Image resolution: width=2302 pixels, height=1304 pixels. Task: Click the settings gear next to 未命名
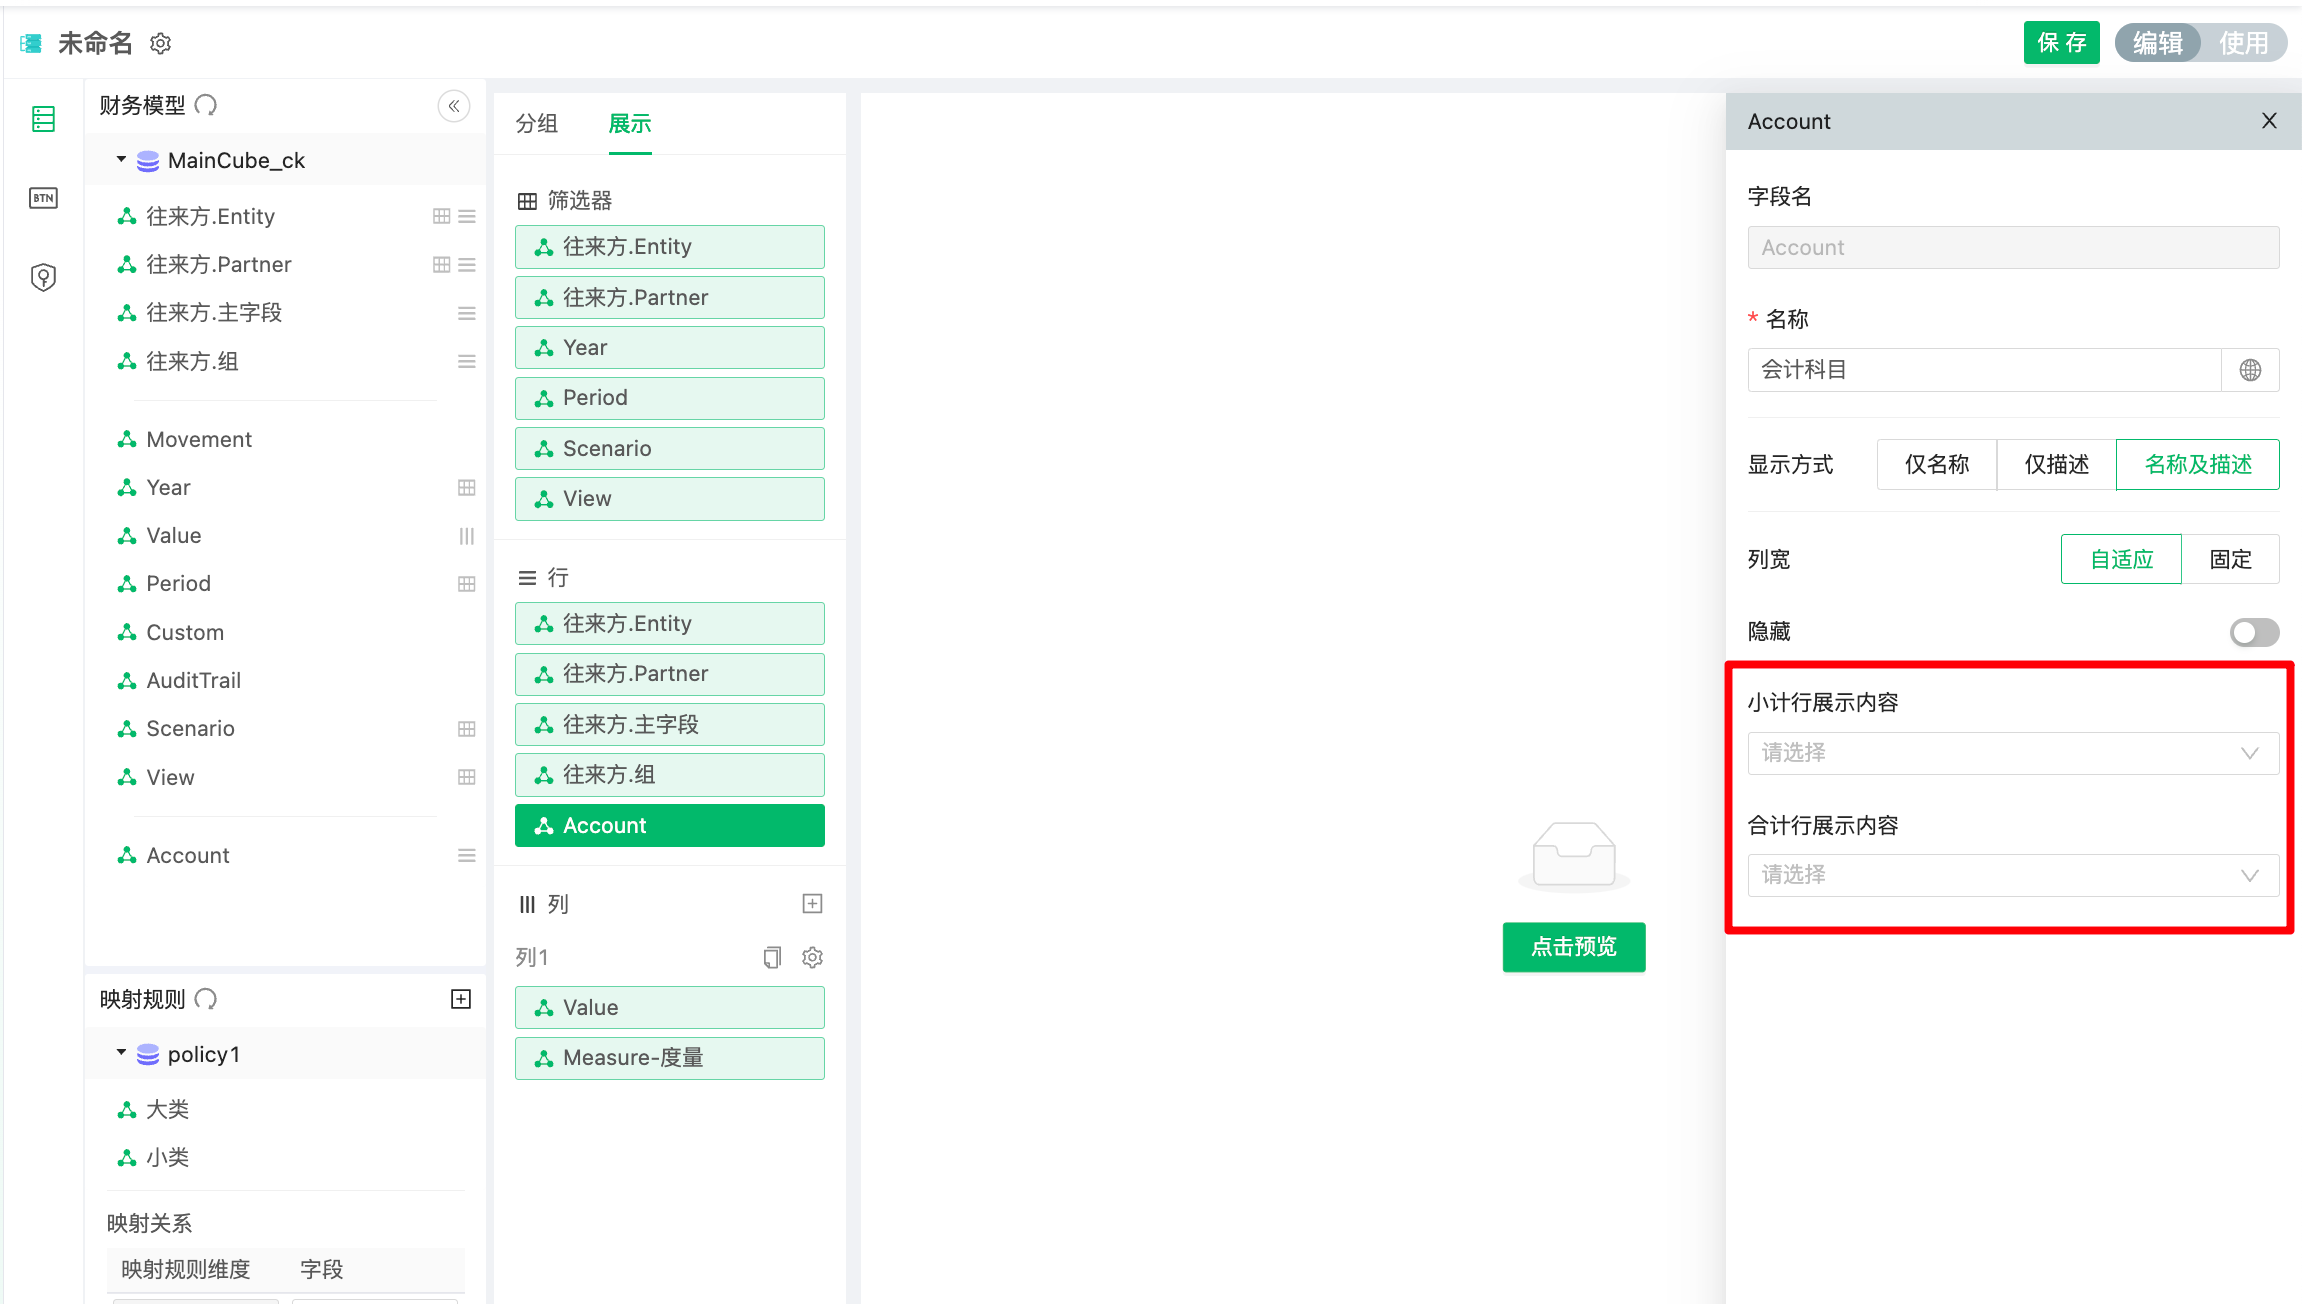[160, 43]
